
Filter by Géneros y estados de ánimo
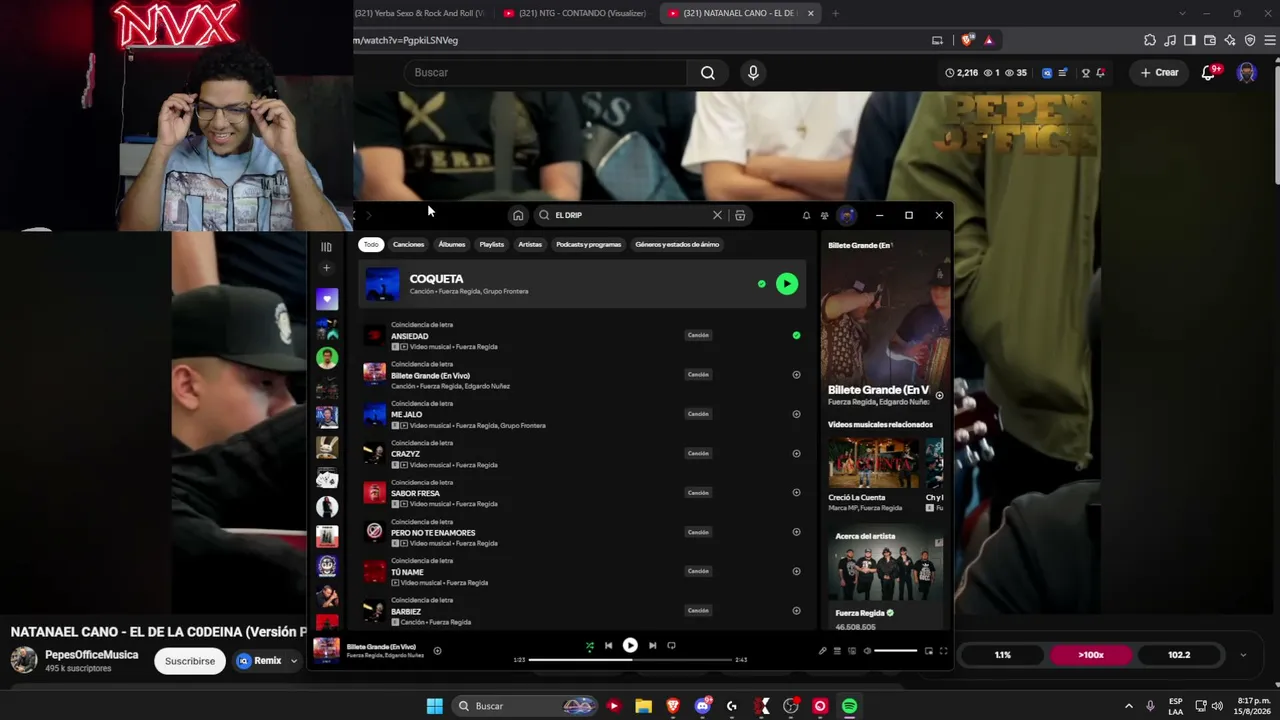(x=677, y=244)
